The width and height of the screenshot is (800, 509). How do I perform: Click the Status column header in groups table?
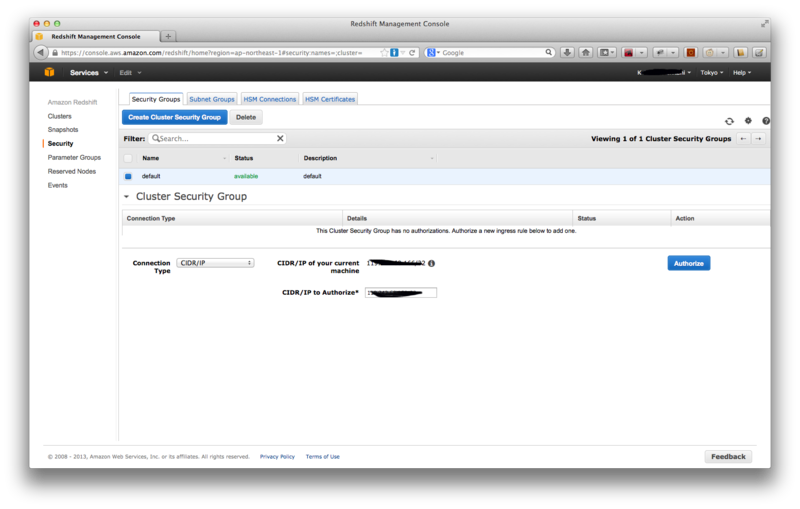click(243, 158)
